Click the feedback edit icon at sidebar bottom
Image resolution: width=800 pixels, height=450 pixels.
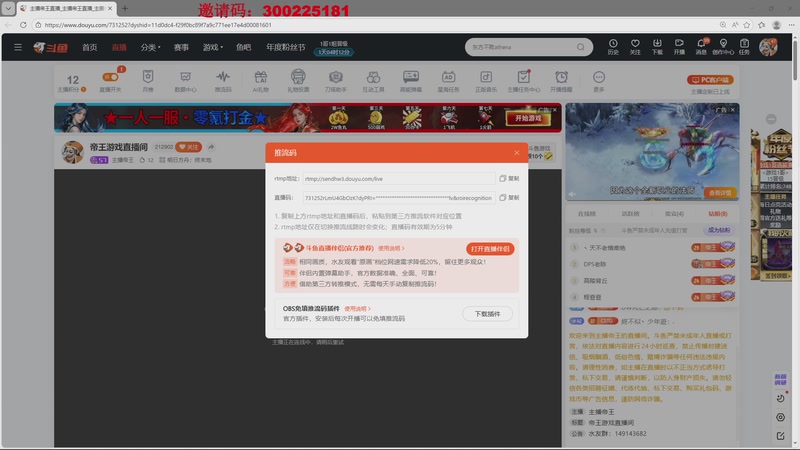(x=780, y=436)
